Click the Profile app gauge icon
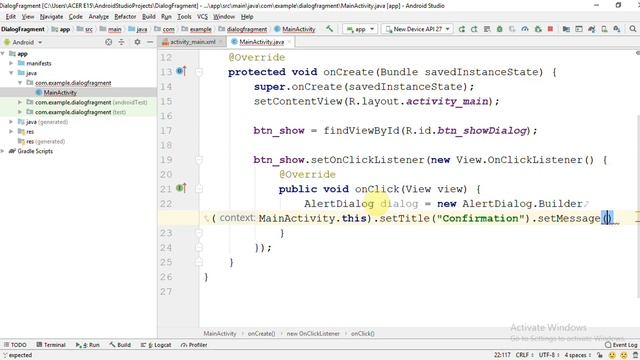640x360 pixels. click(x=525, y=29)
